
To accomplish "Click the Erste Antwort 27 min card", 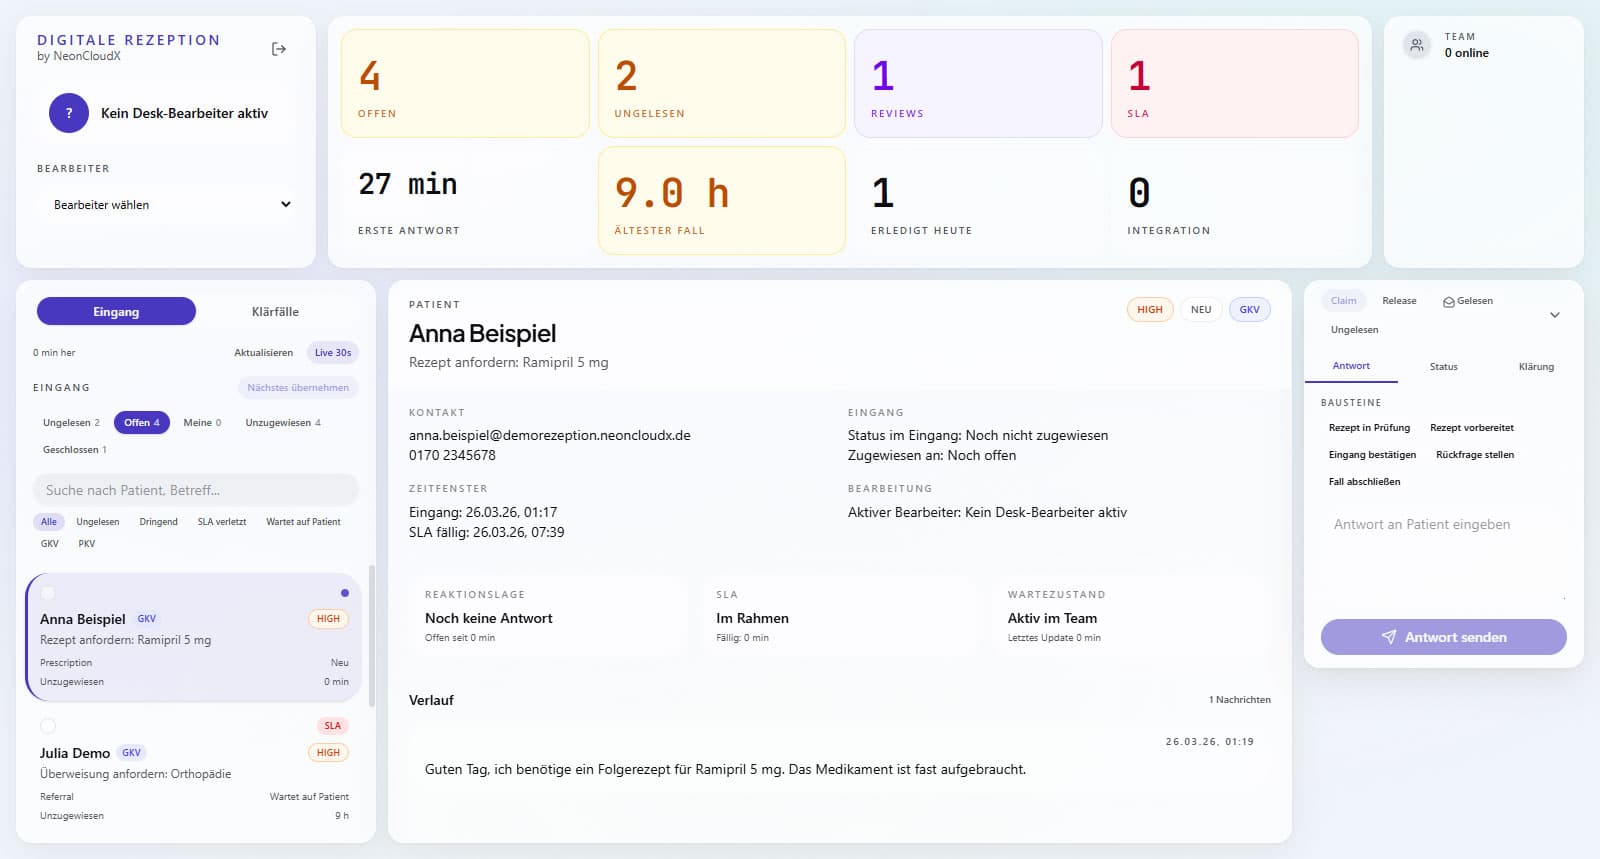I will (x=465, y=201).
